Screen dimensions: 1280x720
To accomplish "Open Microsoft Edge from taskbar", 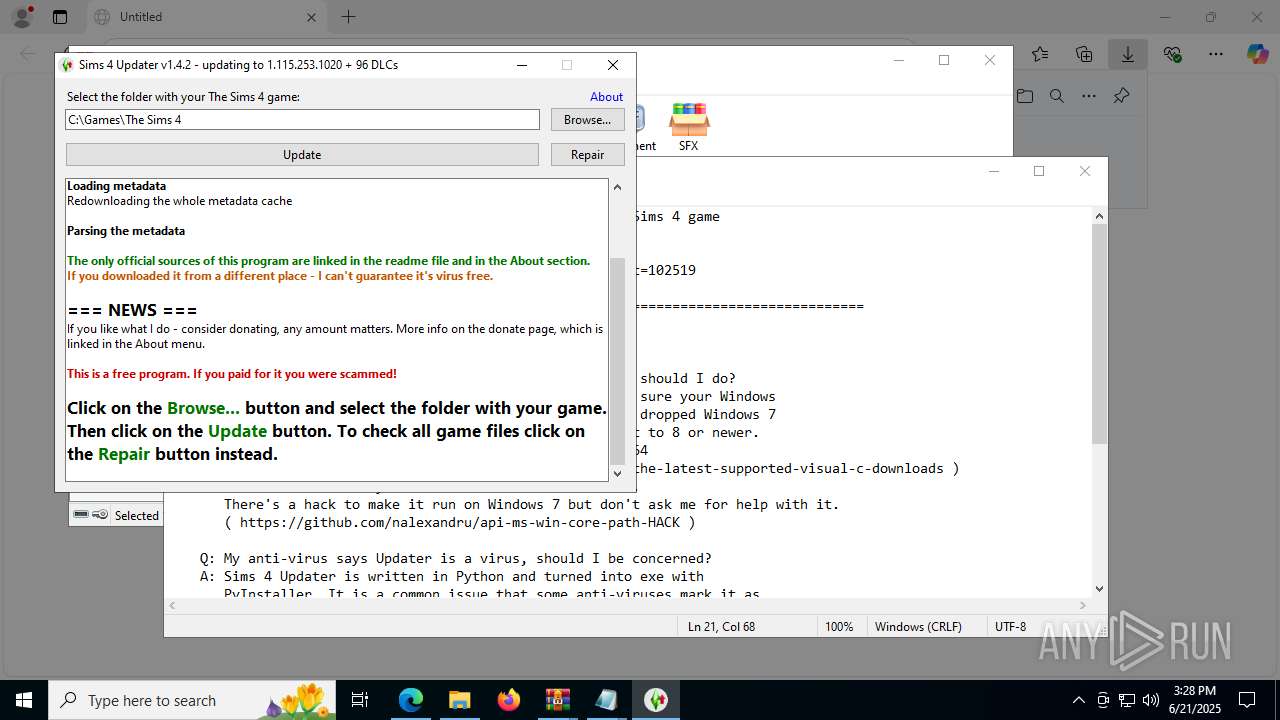I will 411,700.
